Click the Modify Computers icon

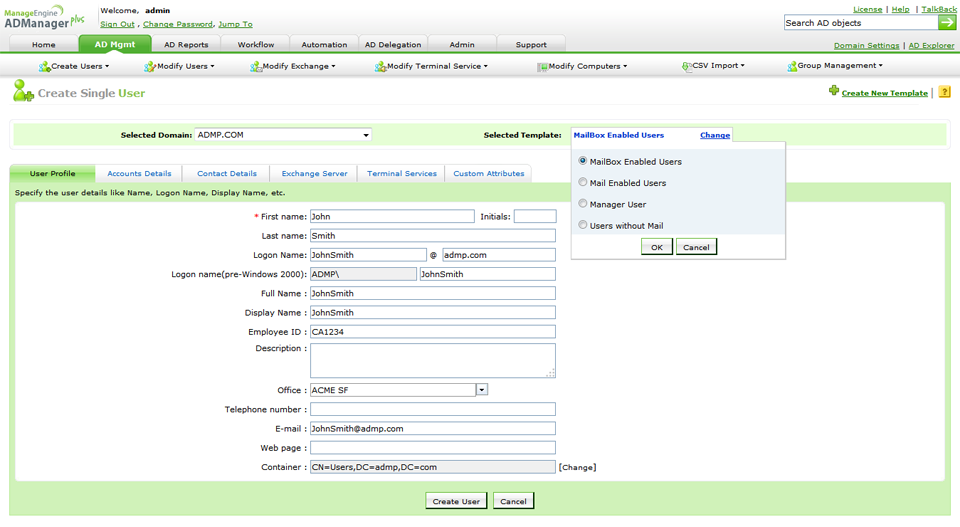click(542, 67)
